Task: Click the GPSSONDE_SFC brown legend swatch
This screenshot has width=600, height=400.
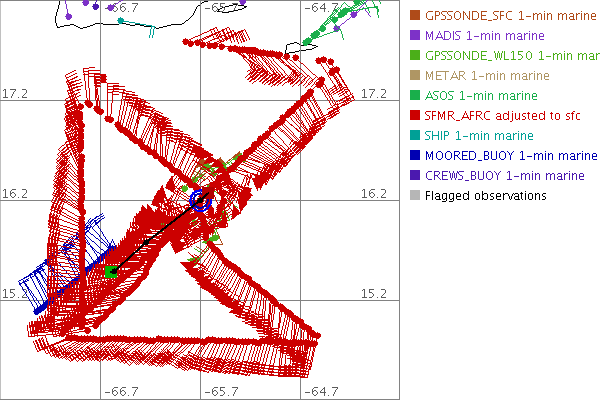Action: tap(414, 15)
